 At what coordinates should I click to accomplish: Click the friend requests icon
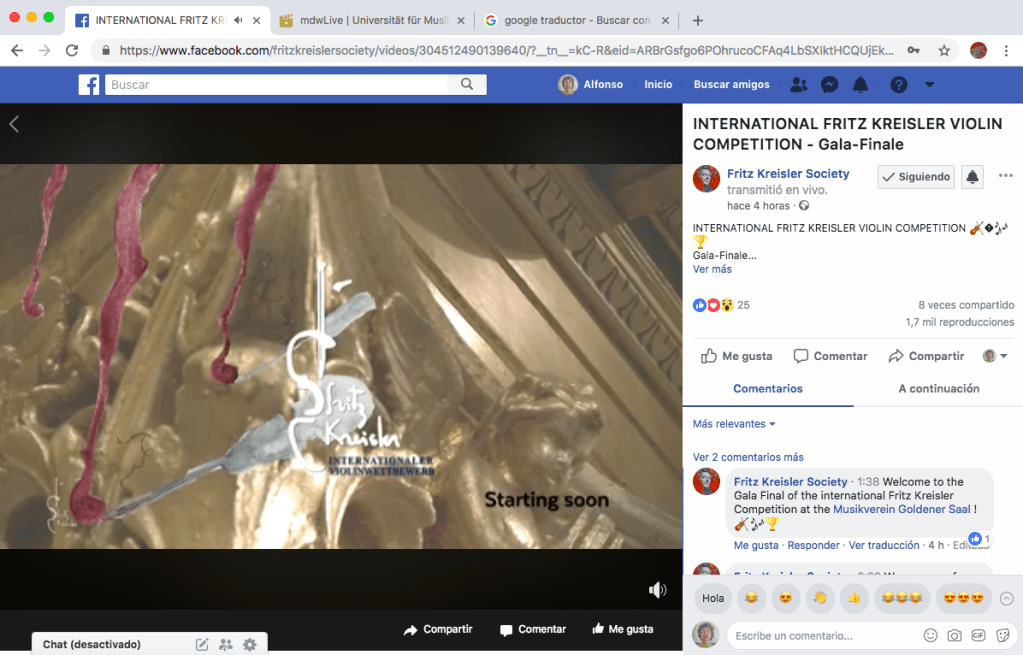coord(798,85)
